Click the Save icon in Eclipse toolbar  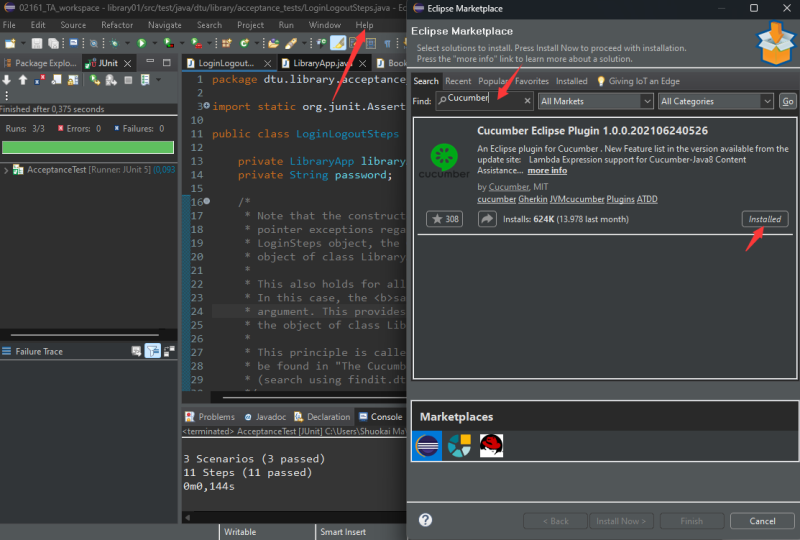pyautogui.click(x=37, y=43)
